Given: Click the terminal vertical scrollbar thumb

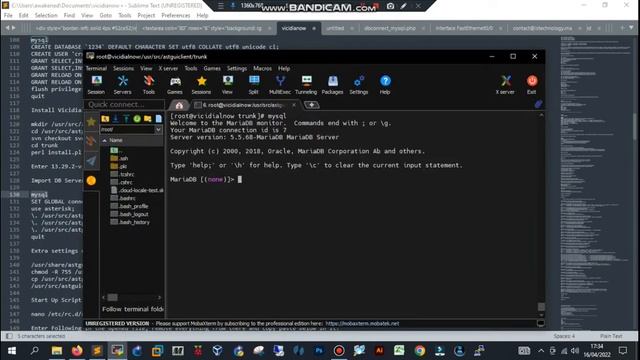Looking at the screenshot, I should click(541, 306).
